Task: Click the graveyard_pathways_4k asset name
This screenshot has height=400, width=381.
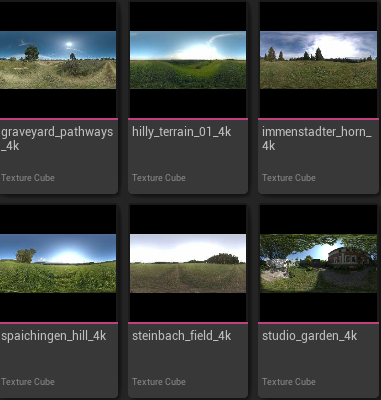Action: [x=57, y=139]
